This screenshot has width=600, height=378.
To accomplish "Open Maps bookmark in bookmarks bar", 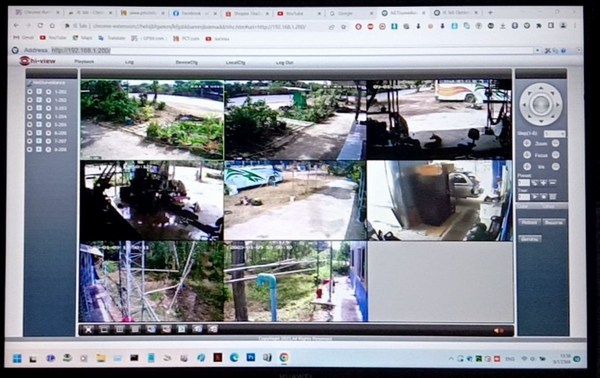I will (83, 38).
